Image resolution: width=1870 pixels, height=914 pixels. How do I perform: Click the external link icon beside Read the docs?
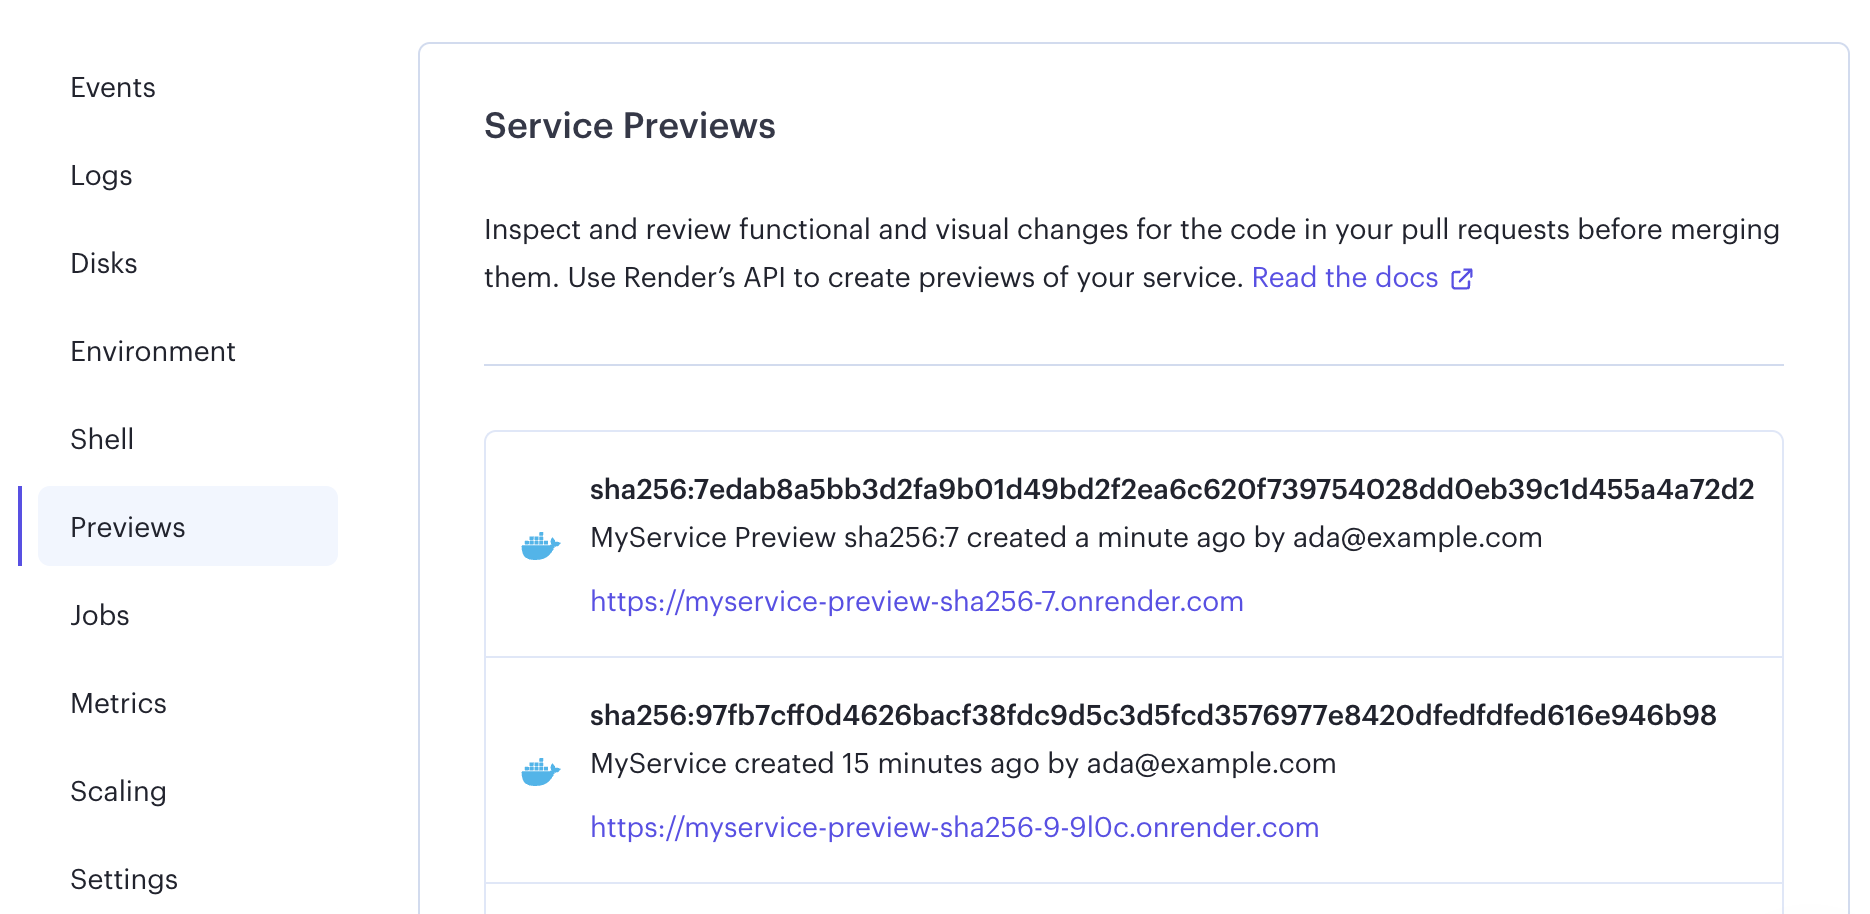click(x=1462, y=279)
